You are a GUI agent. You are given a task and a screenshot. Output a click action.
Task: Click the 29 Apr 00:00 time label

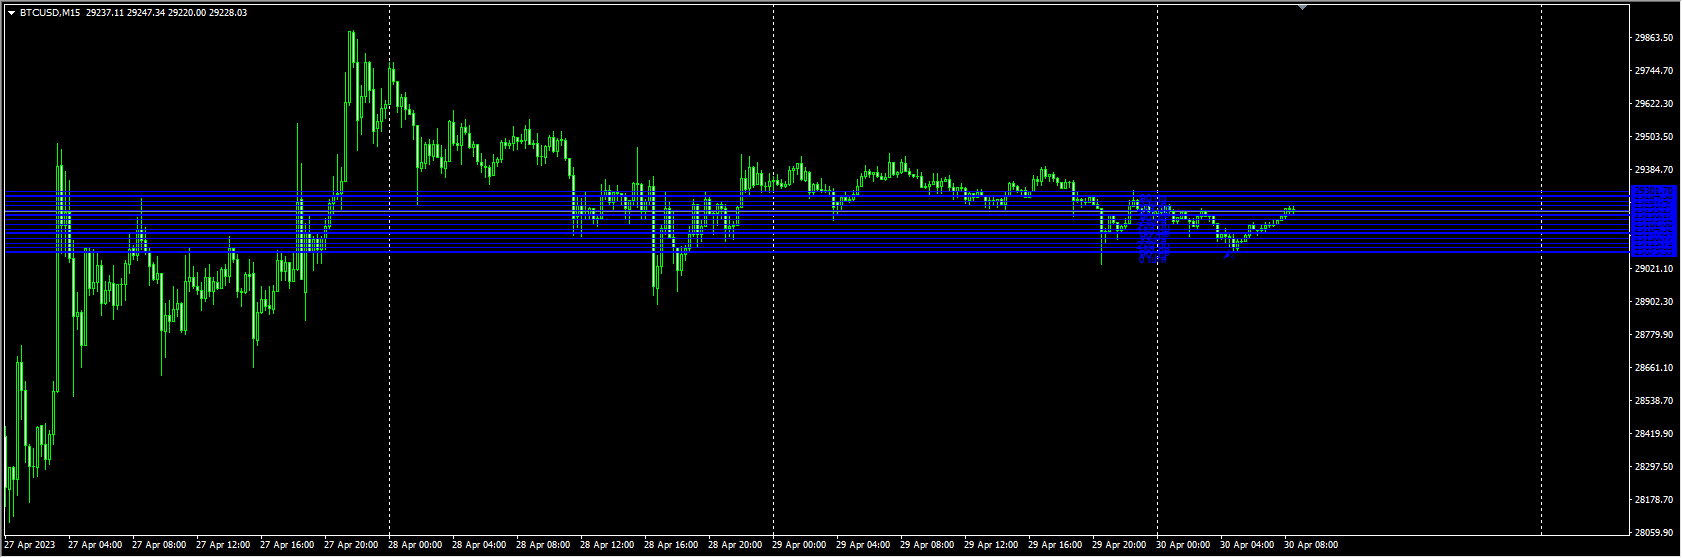pyautogui.click(x=799, y=545)
